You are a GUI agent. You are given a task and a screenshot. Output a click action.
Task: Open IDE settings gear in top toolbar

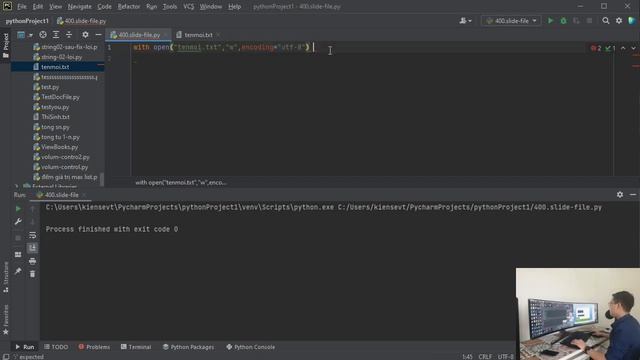point(619,20)
